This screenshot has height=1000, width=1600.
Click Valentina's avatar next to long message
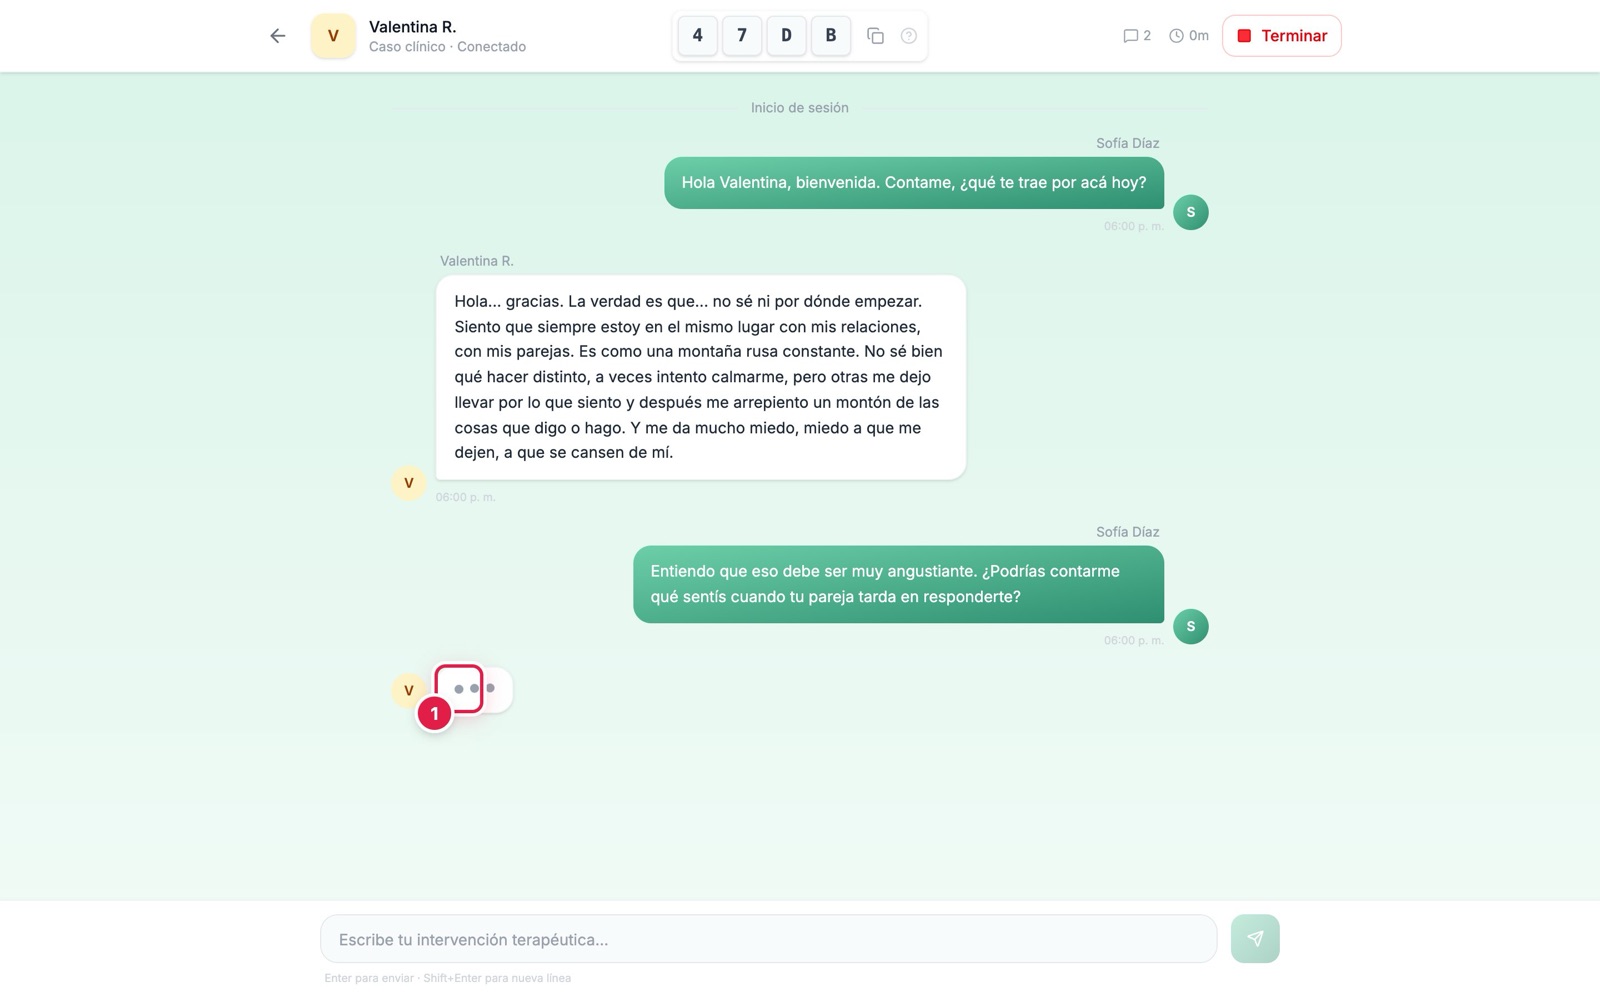point(408,483)
